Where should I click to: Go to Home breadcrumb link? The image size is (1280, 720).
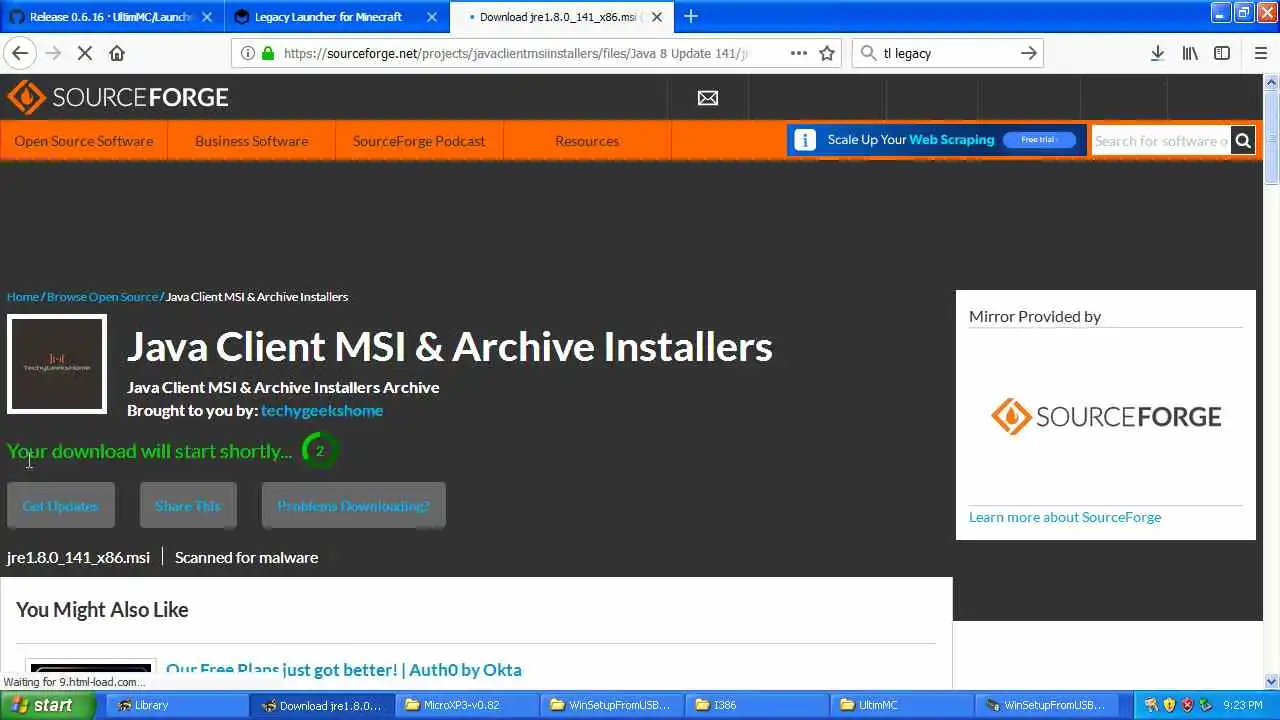click(x=23, y=296)
